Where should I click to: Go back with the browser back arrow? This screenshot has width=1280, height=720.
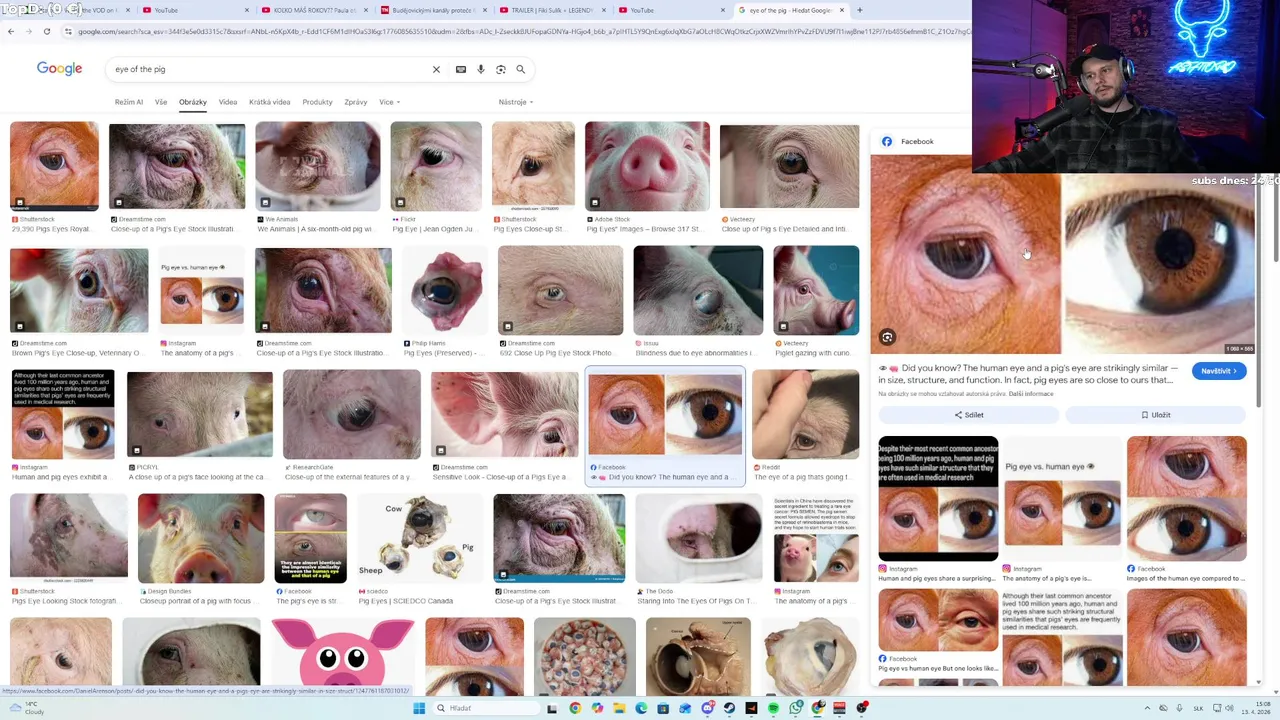pos(10,31)
